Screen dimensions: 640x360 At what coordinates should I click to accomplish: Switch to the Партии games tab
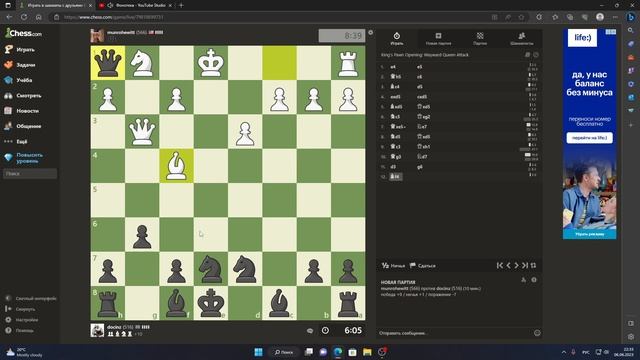480,39
